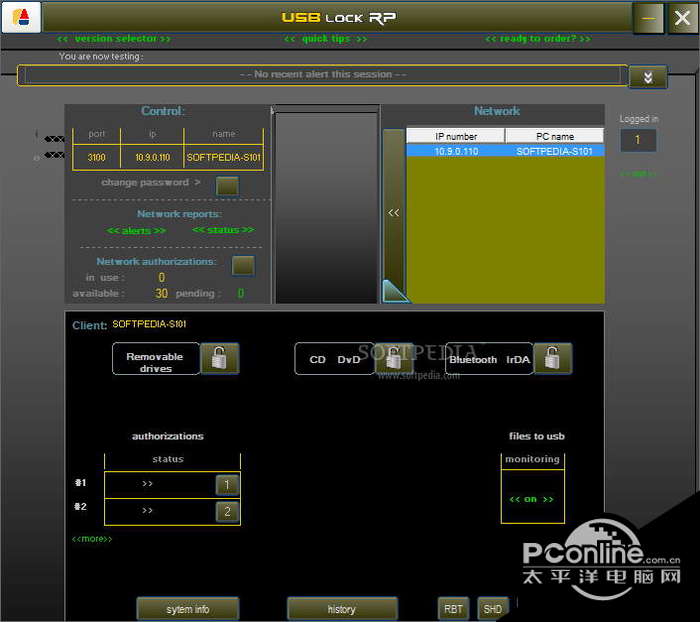Viewport: 700px width, 622px height.
Task: Collapse the network panel with << arrow
Action: (393, 213)
